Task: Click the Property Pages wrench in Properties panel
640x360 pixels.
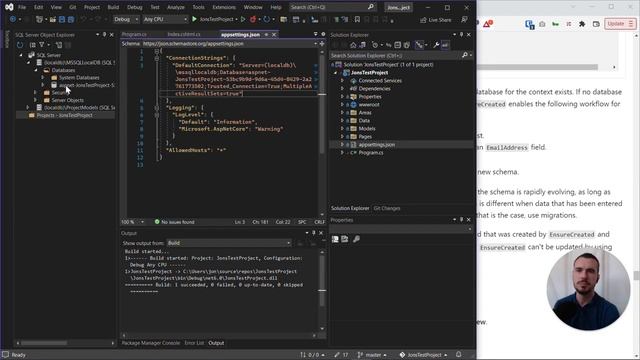Action: (356, 239)
